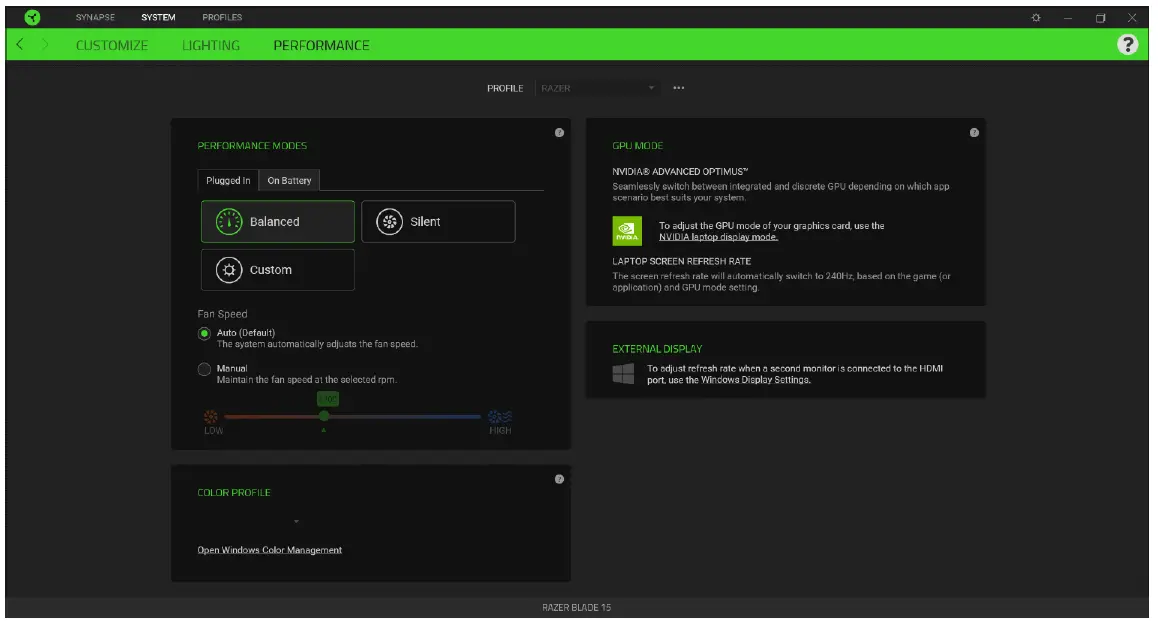Screen dimensions: 1158x621
Task: Open the LIGHTING tab
Action: pos(212,45)
